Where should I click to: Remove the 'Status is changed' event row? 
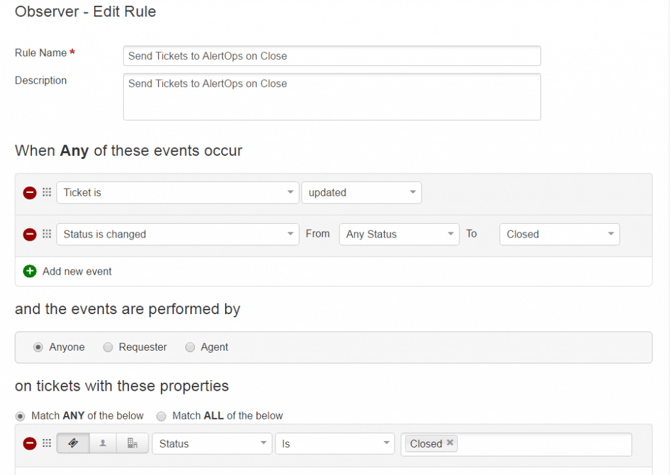30,234
